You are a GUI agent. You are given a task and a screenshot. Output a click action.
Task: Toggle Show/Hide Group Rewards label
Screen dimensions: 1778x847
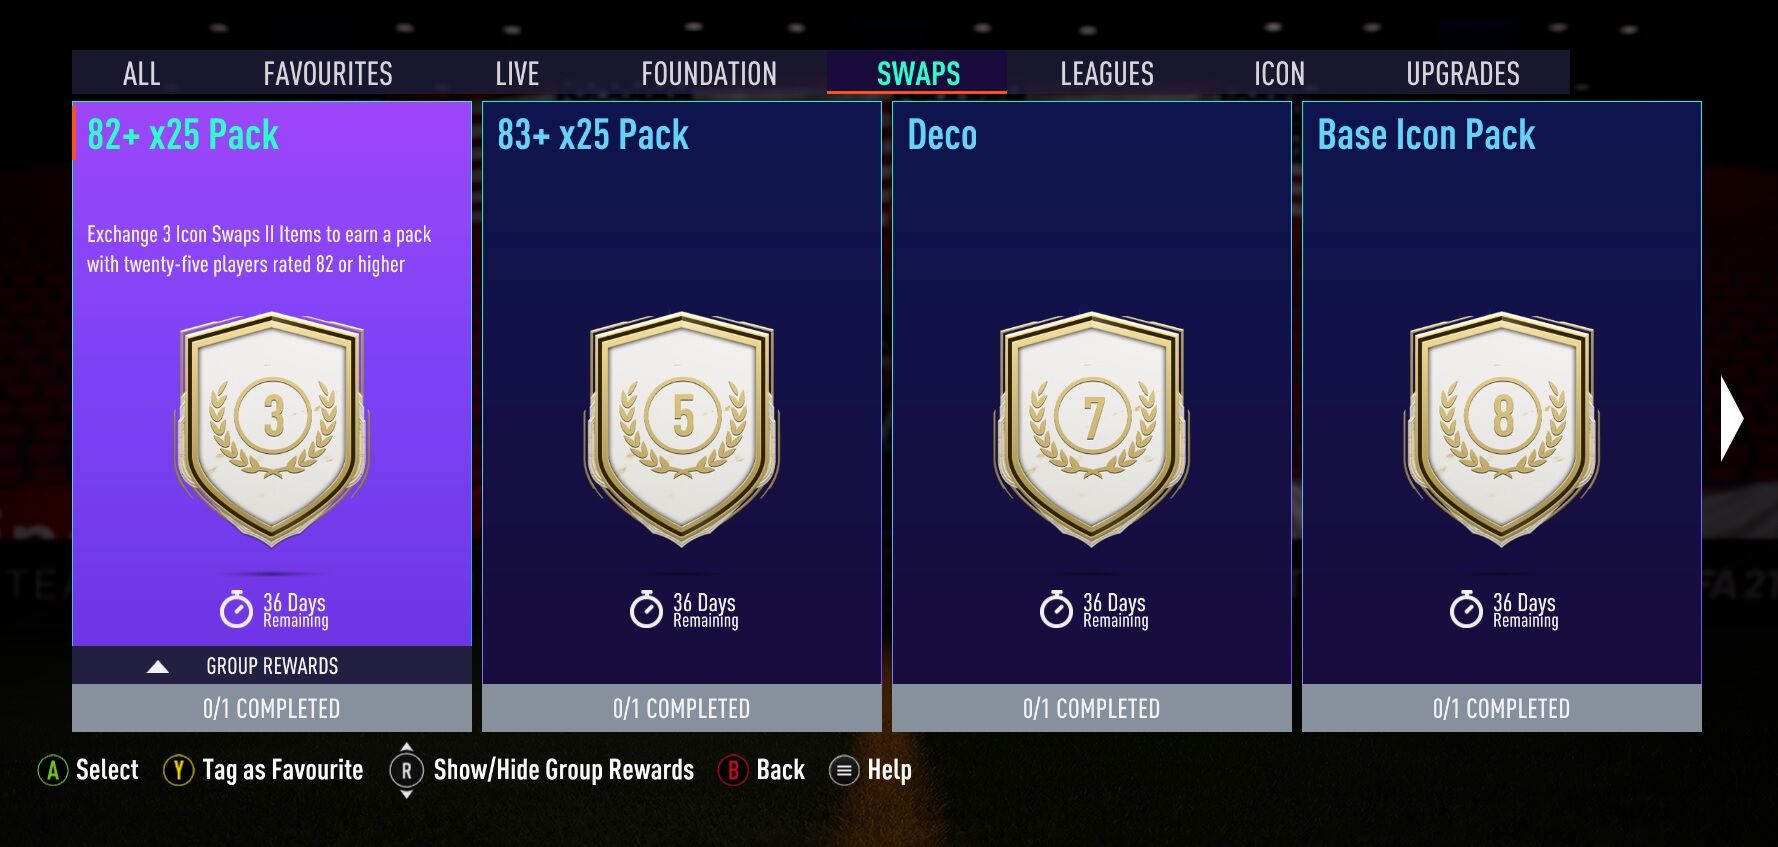[x=564, y=770]
